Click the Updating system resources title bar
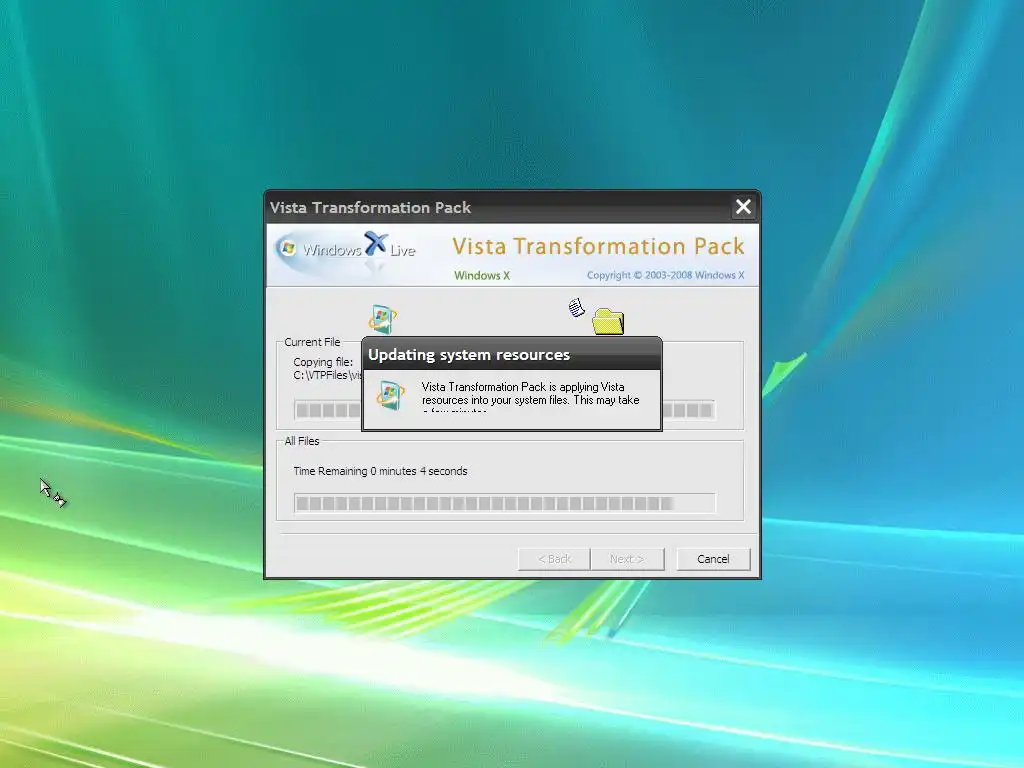This screenshot has height=768, width=1024. [x=511, y=355]
